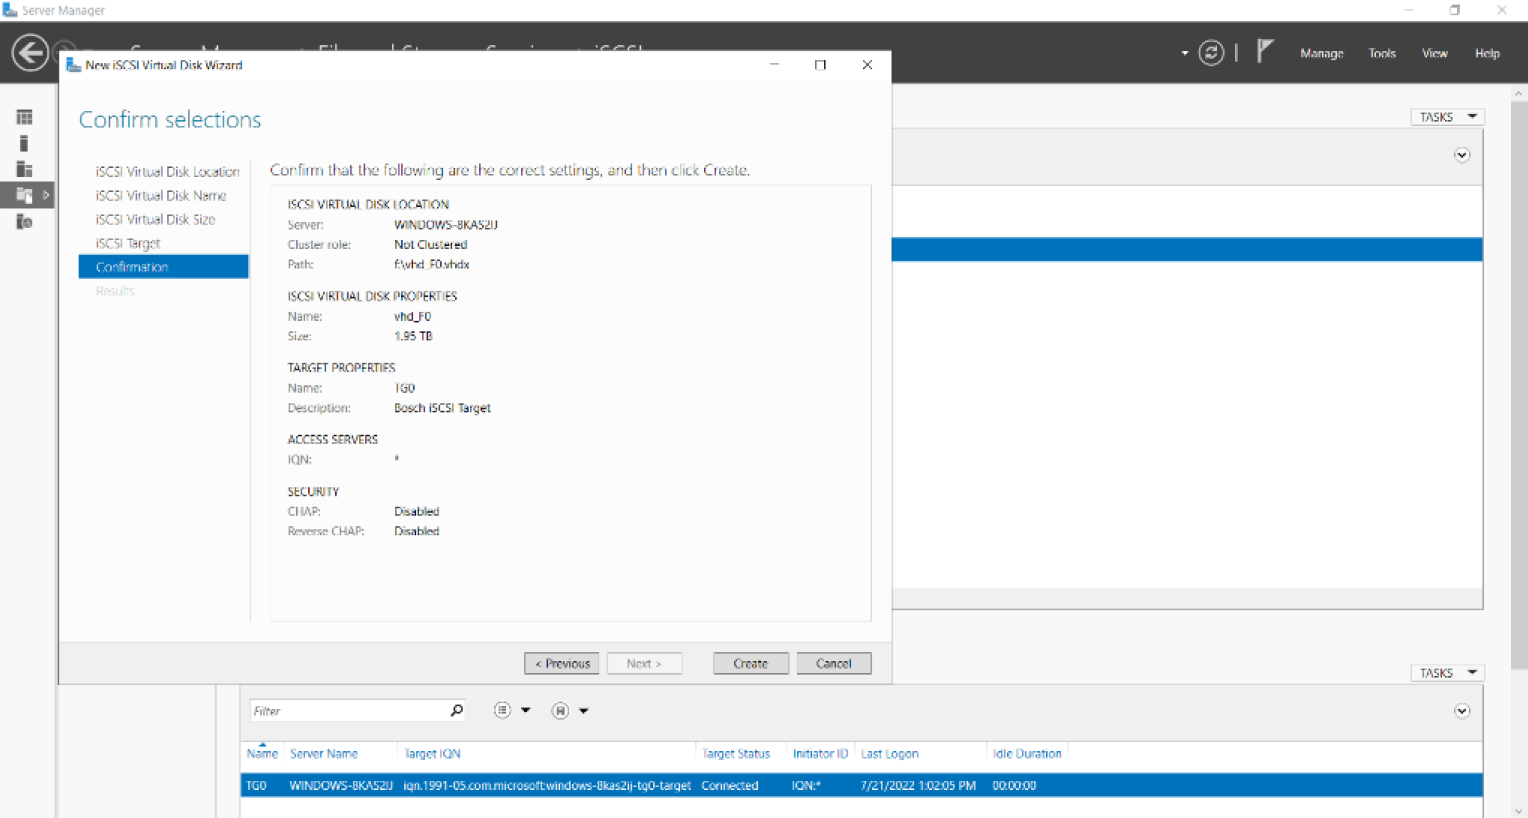Viewport: 1528px width, 818px height.
Task: Open the lower TASKS dropdown
Action: 1447,673
